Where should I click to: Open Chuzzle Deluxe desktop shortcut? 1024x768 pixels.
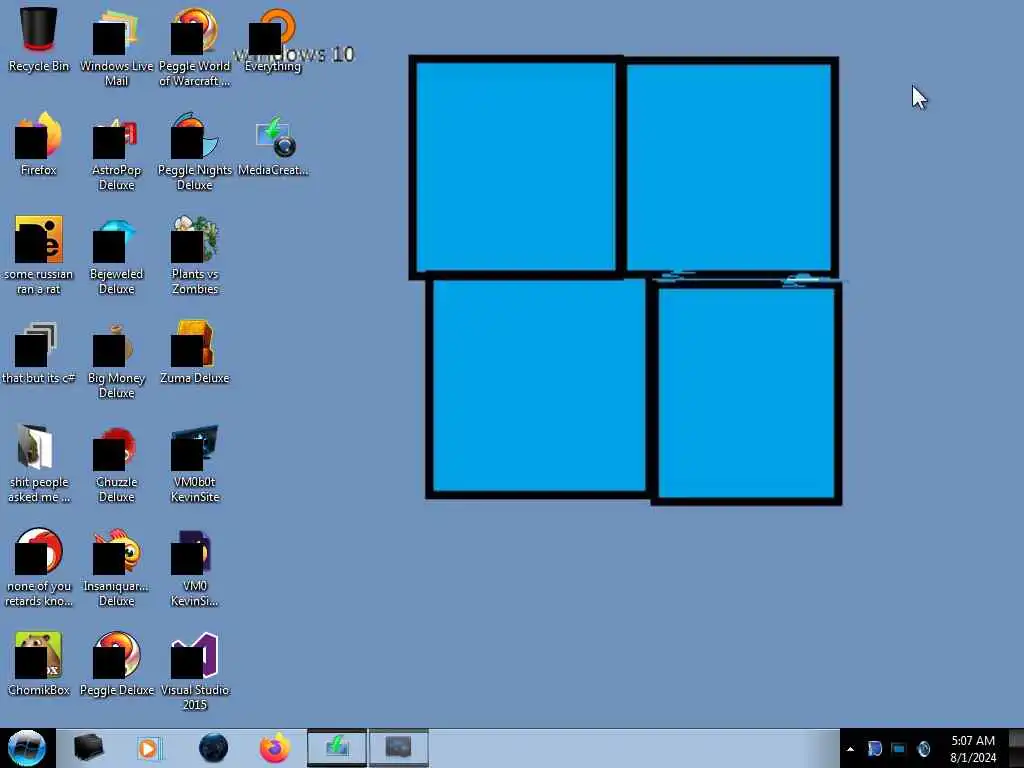click(x=116, y=463)
